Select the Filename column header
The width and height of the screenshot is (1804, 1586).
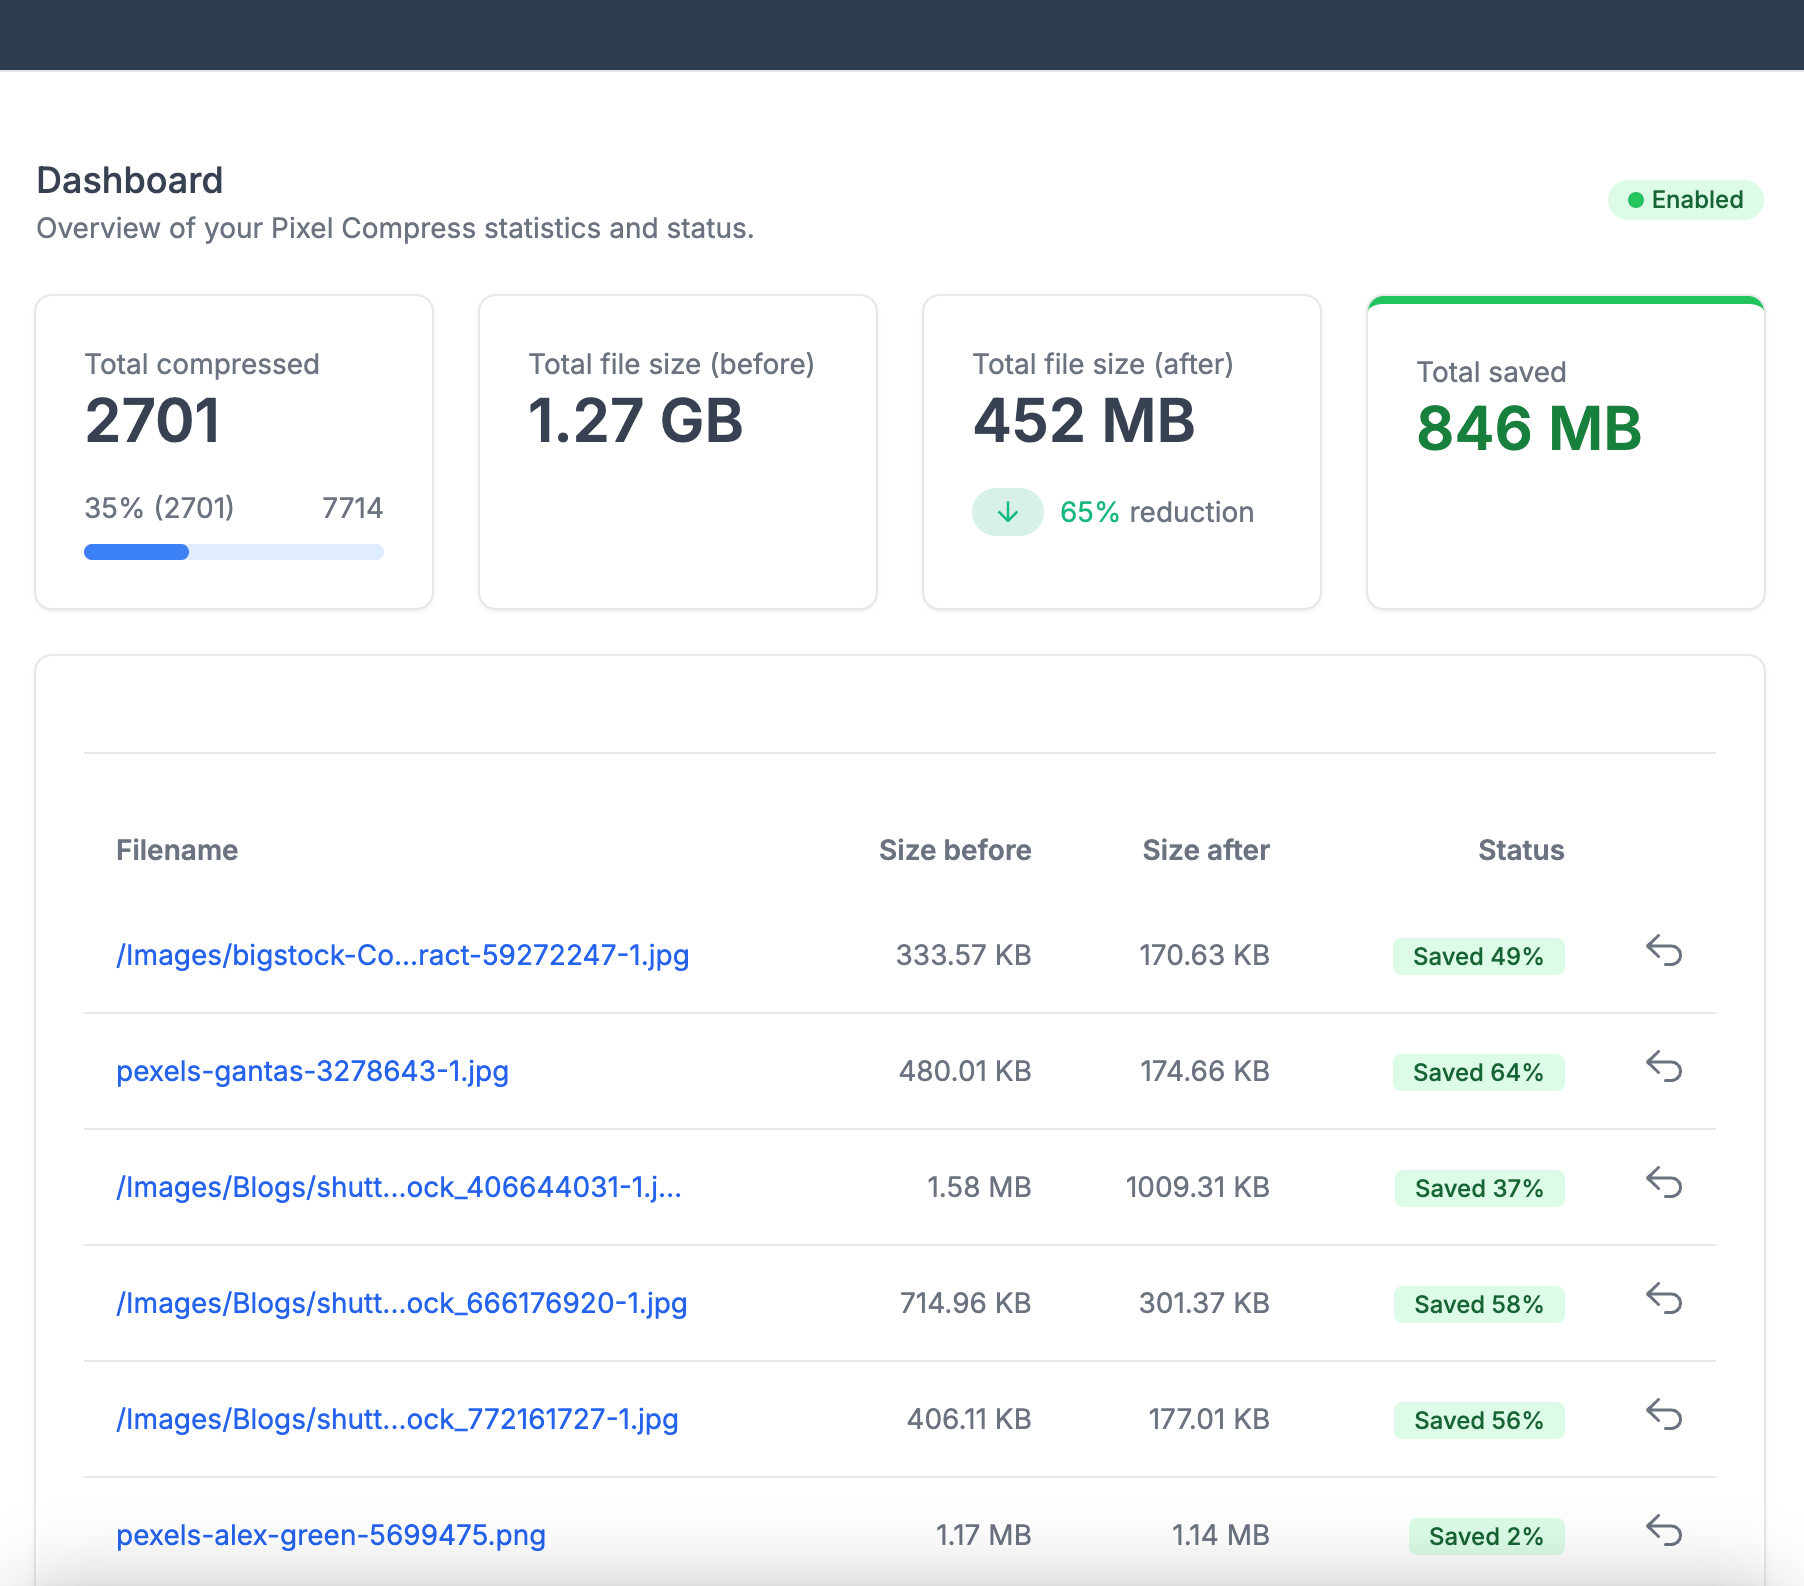(177, 850)
